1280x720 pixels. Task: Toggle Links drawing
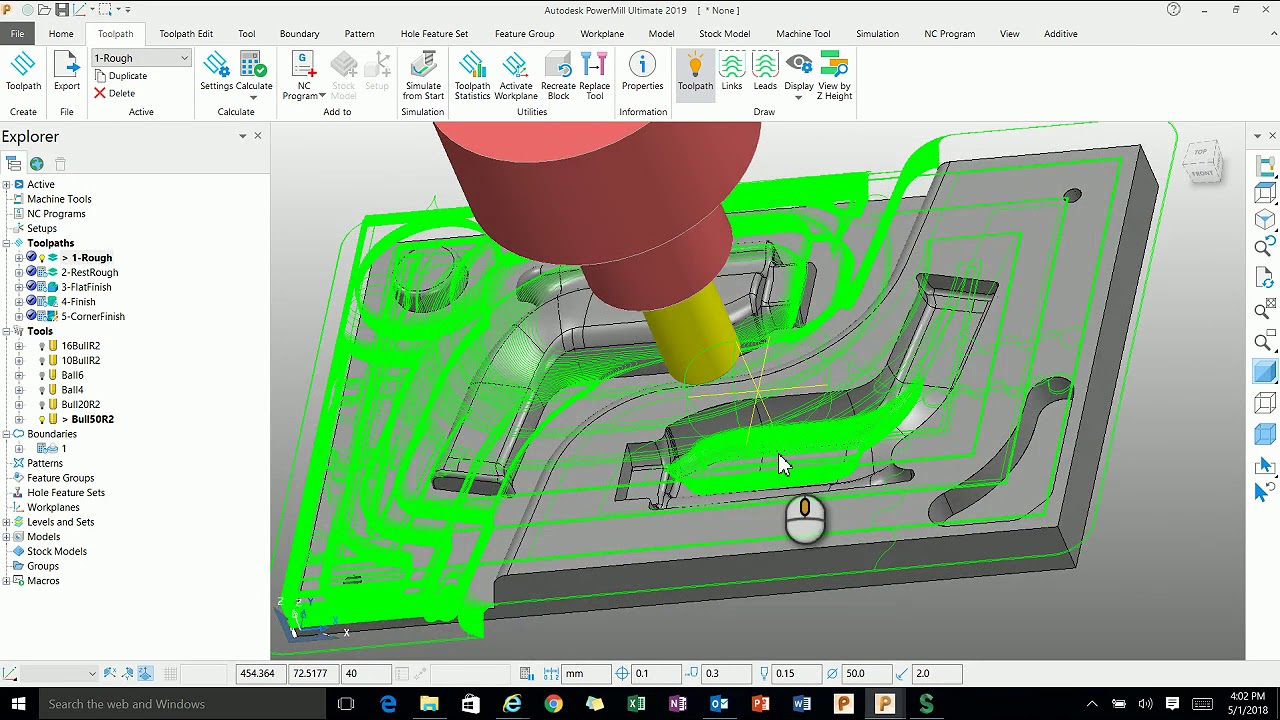point(732,72)
